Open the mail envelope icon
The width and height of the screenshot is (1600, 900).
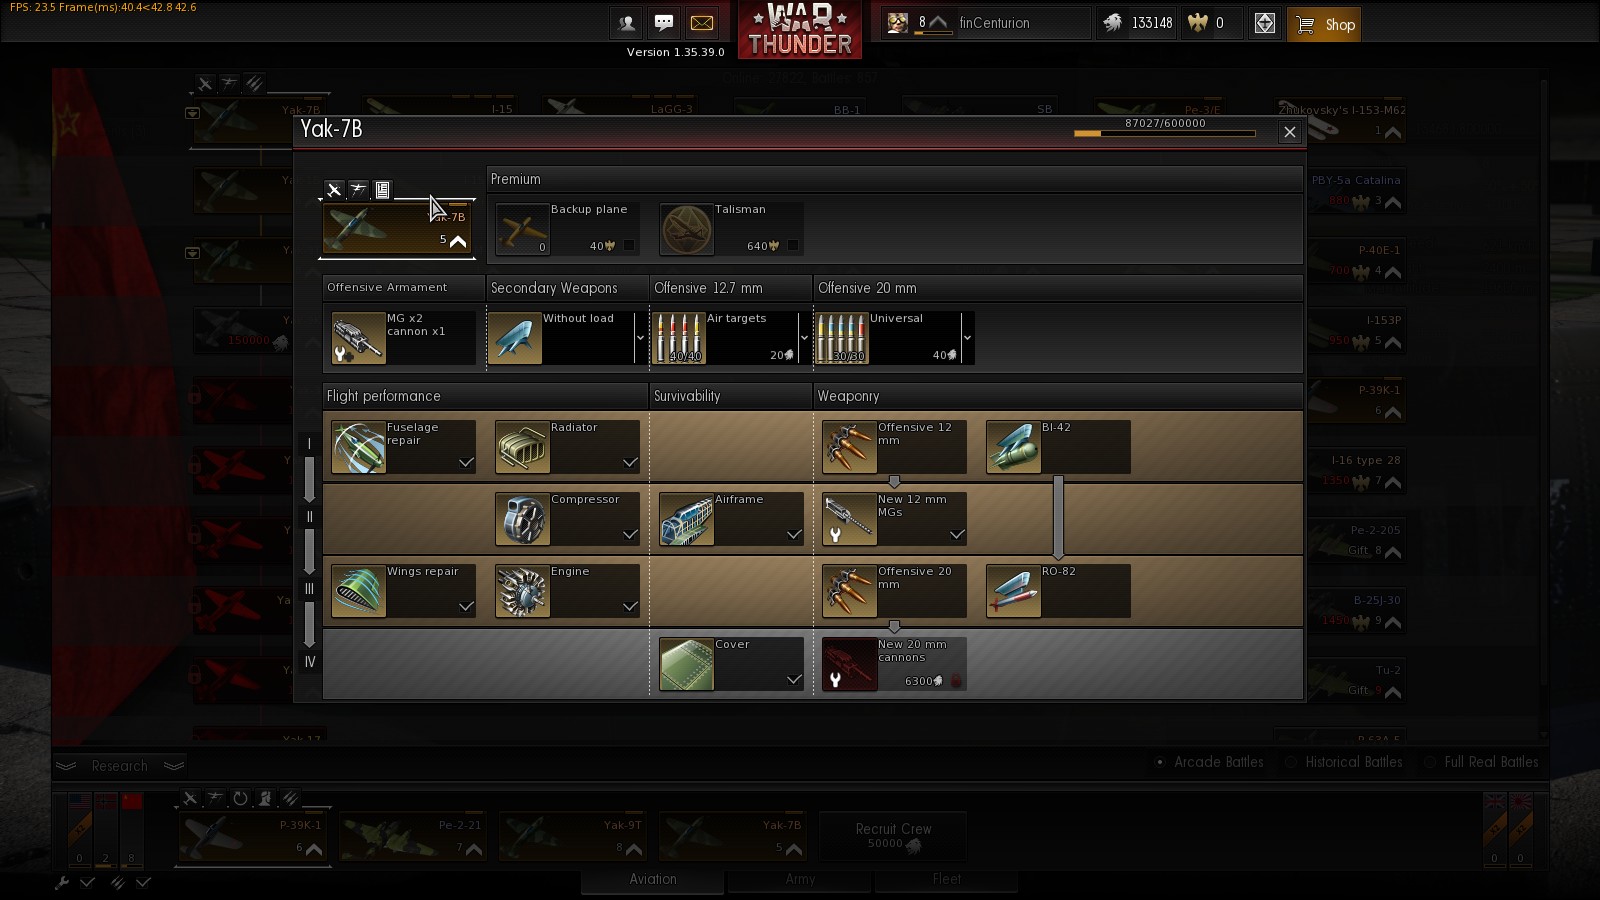click(x=702, y=23)
